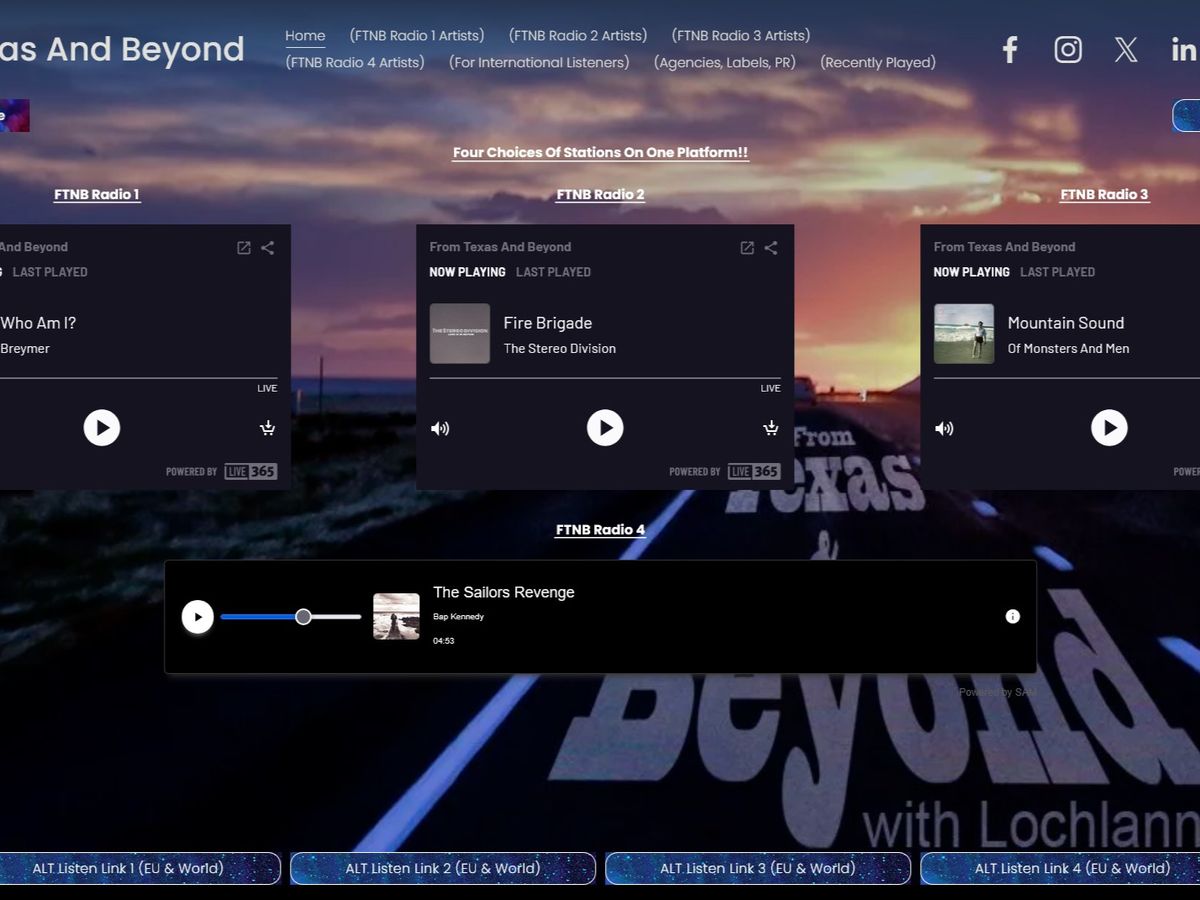1200x900 pixels.
Task: Open the Facebook social icon
Action: click(1010, 50)
